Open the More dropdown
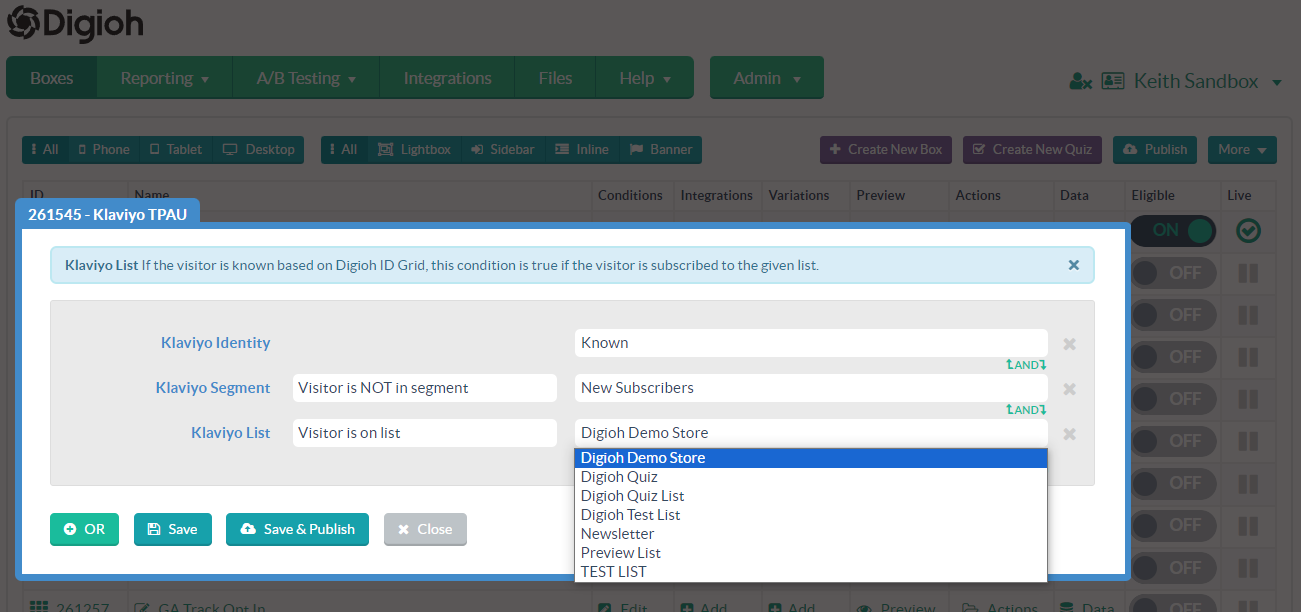Screen dimensions: 1301x612 click(x=1241, y=149)
